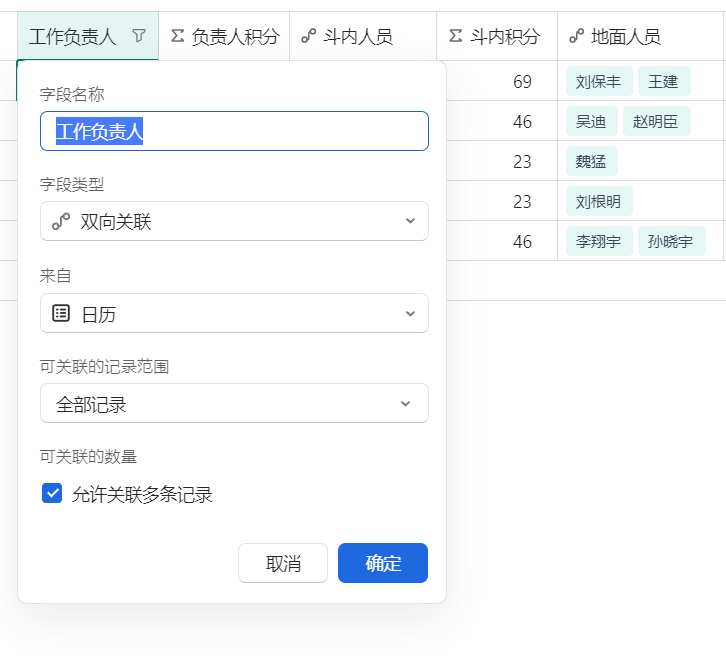Click the link icon beside 斗内人员
The width and height of the screenshot is (726, 672).
(x=309, y=36)
